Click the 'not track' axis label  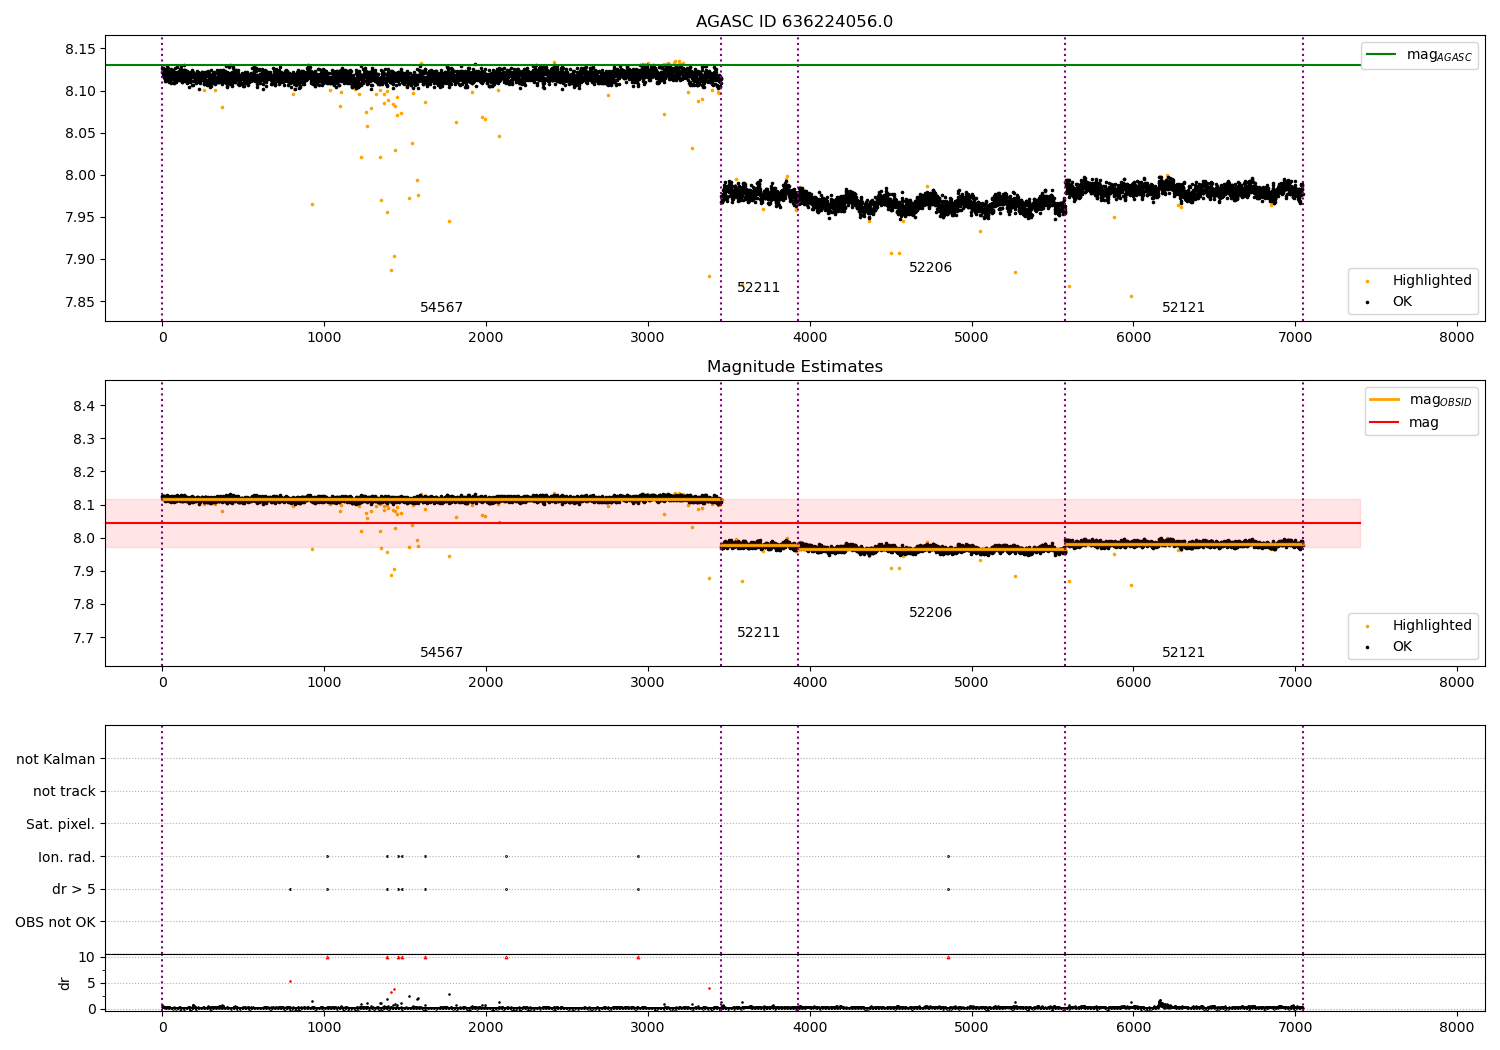pyautogui.click(x=64, y=792)
